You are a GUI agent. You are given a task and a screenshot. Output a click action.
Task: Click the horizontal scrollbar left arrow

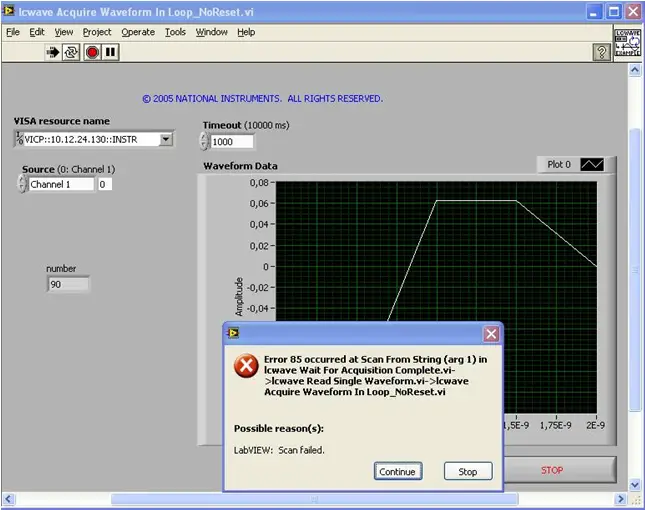click(9, 499)
